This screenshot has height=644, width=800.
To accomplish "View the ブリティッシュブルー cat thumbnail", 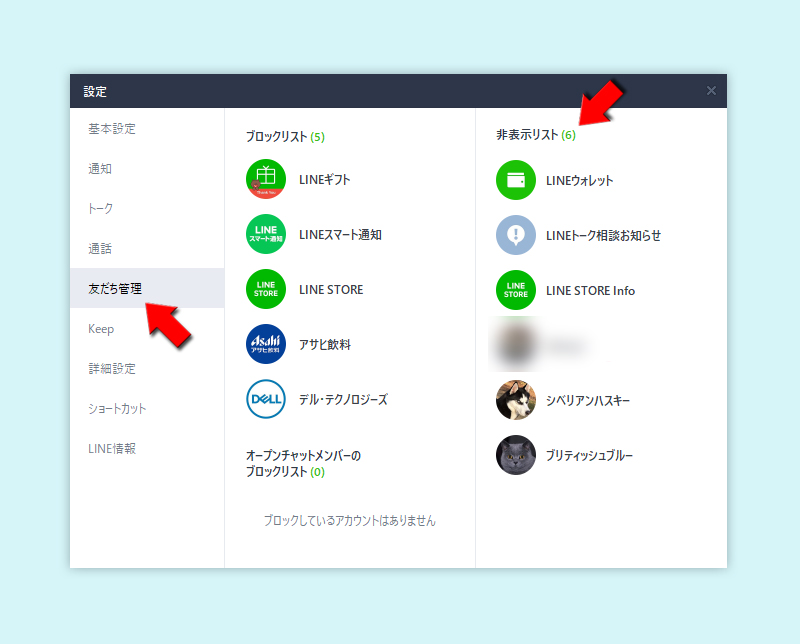I will coord(516,455).
